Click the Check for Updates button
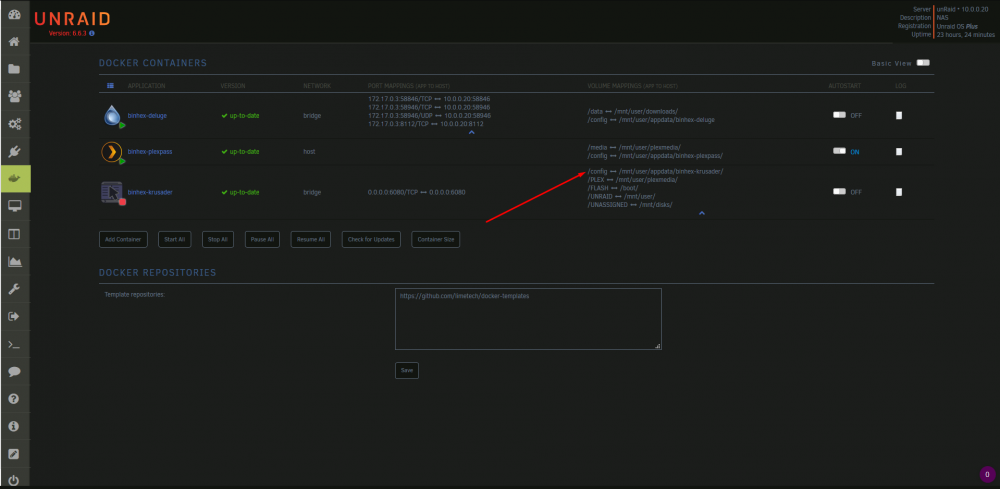The height and width of the screenshot is (489, 1000). (371, 240)
